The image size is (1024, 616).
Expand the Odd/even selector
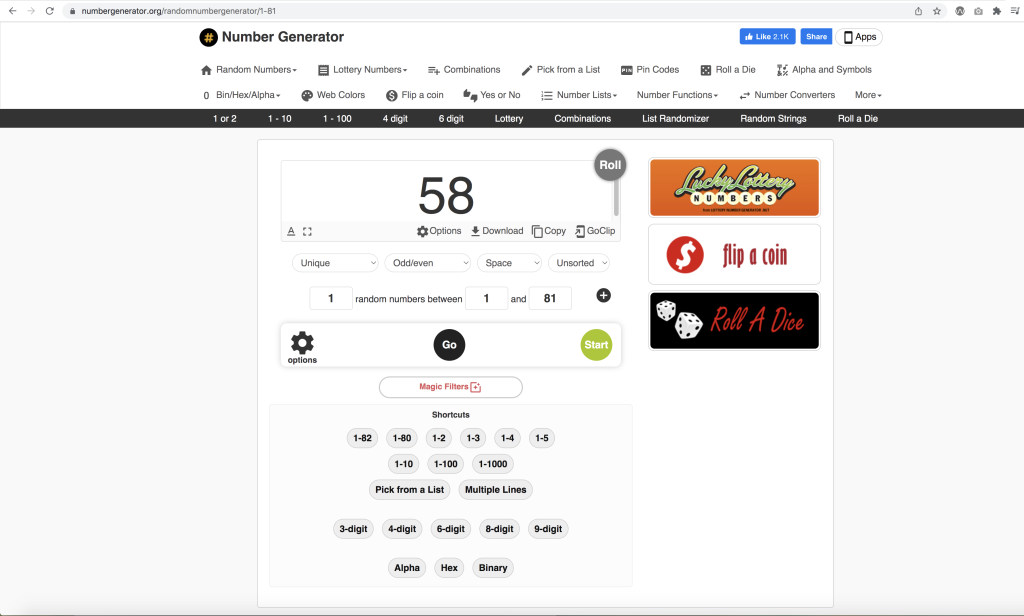pyautogui.click(x=428, y=263)
